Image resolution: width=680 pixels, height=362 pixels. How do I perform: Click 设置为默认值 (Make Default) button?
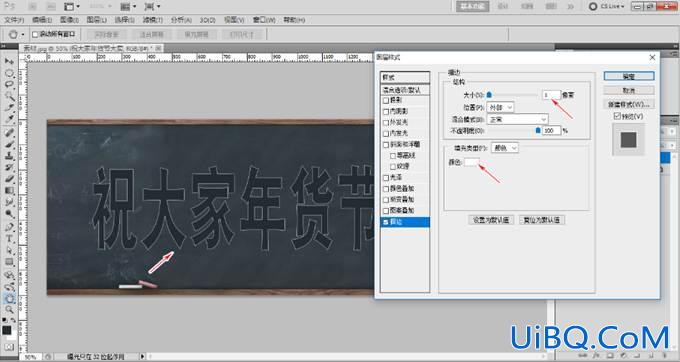pyautogui.click(x=491, y=220)
